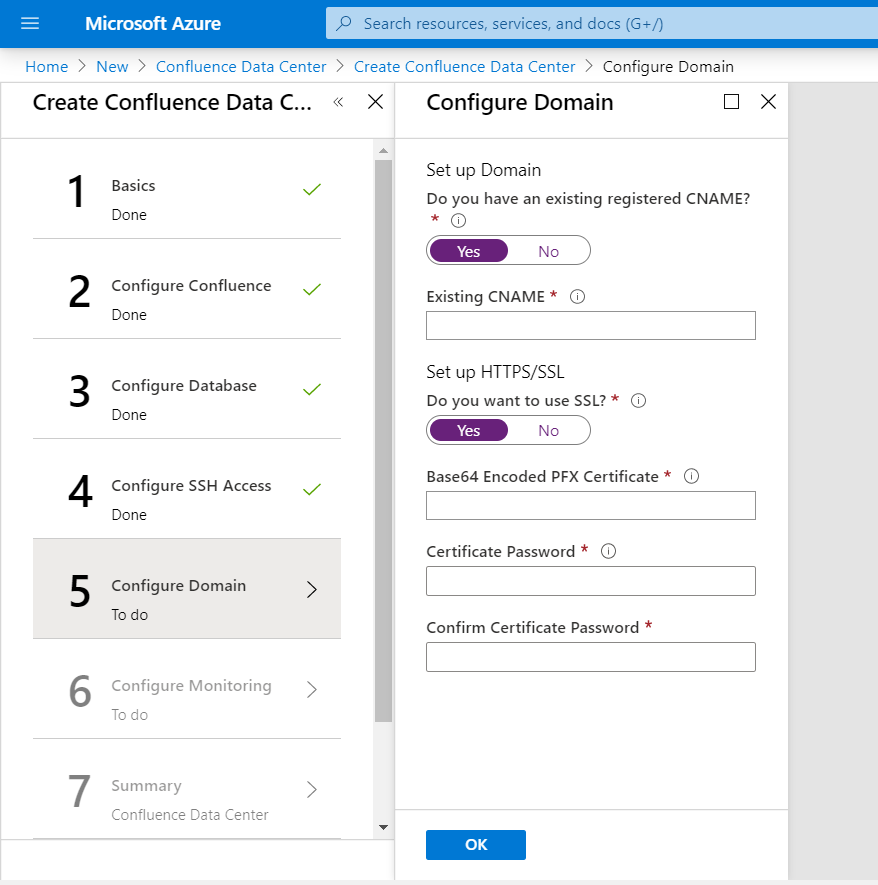The width and height of the screenshot is (878, 885).
Task: Focus the Certificate Password field
Action: click(x=591, y=581)
